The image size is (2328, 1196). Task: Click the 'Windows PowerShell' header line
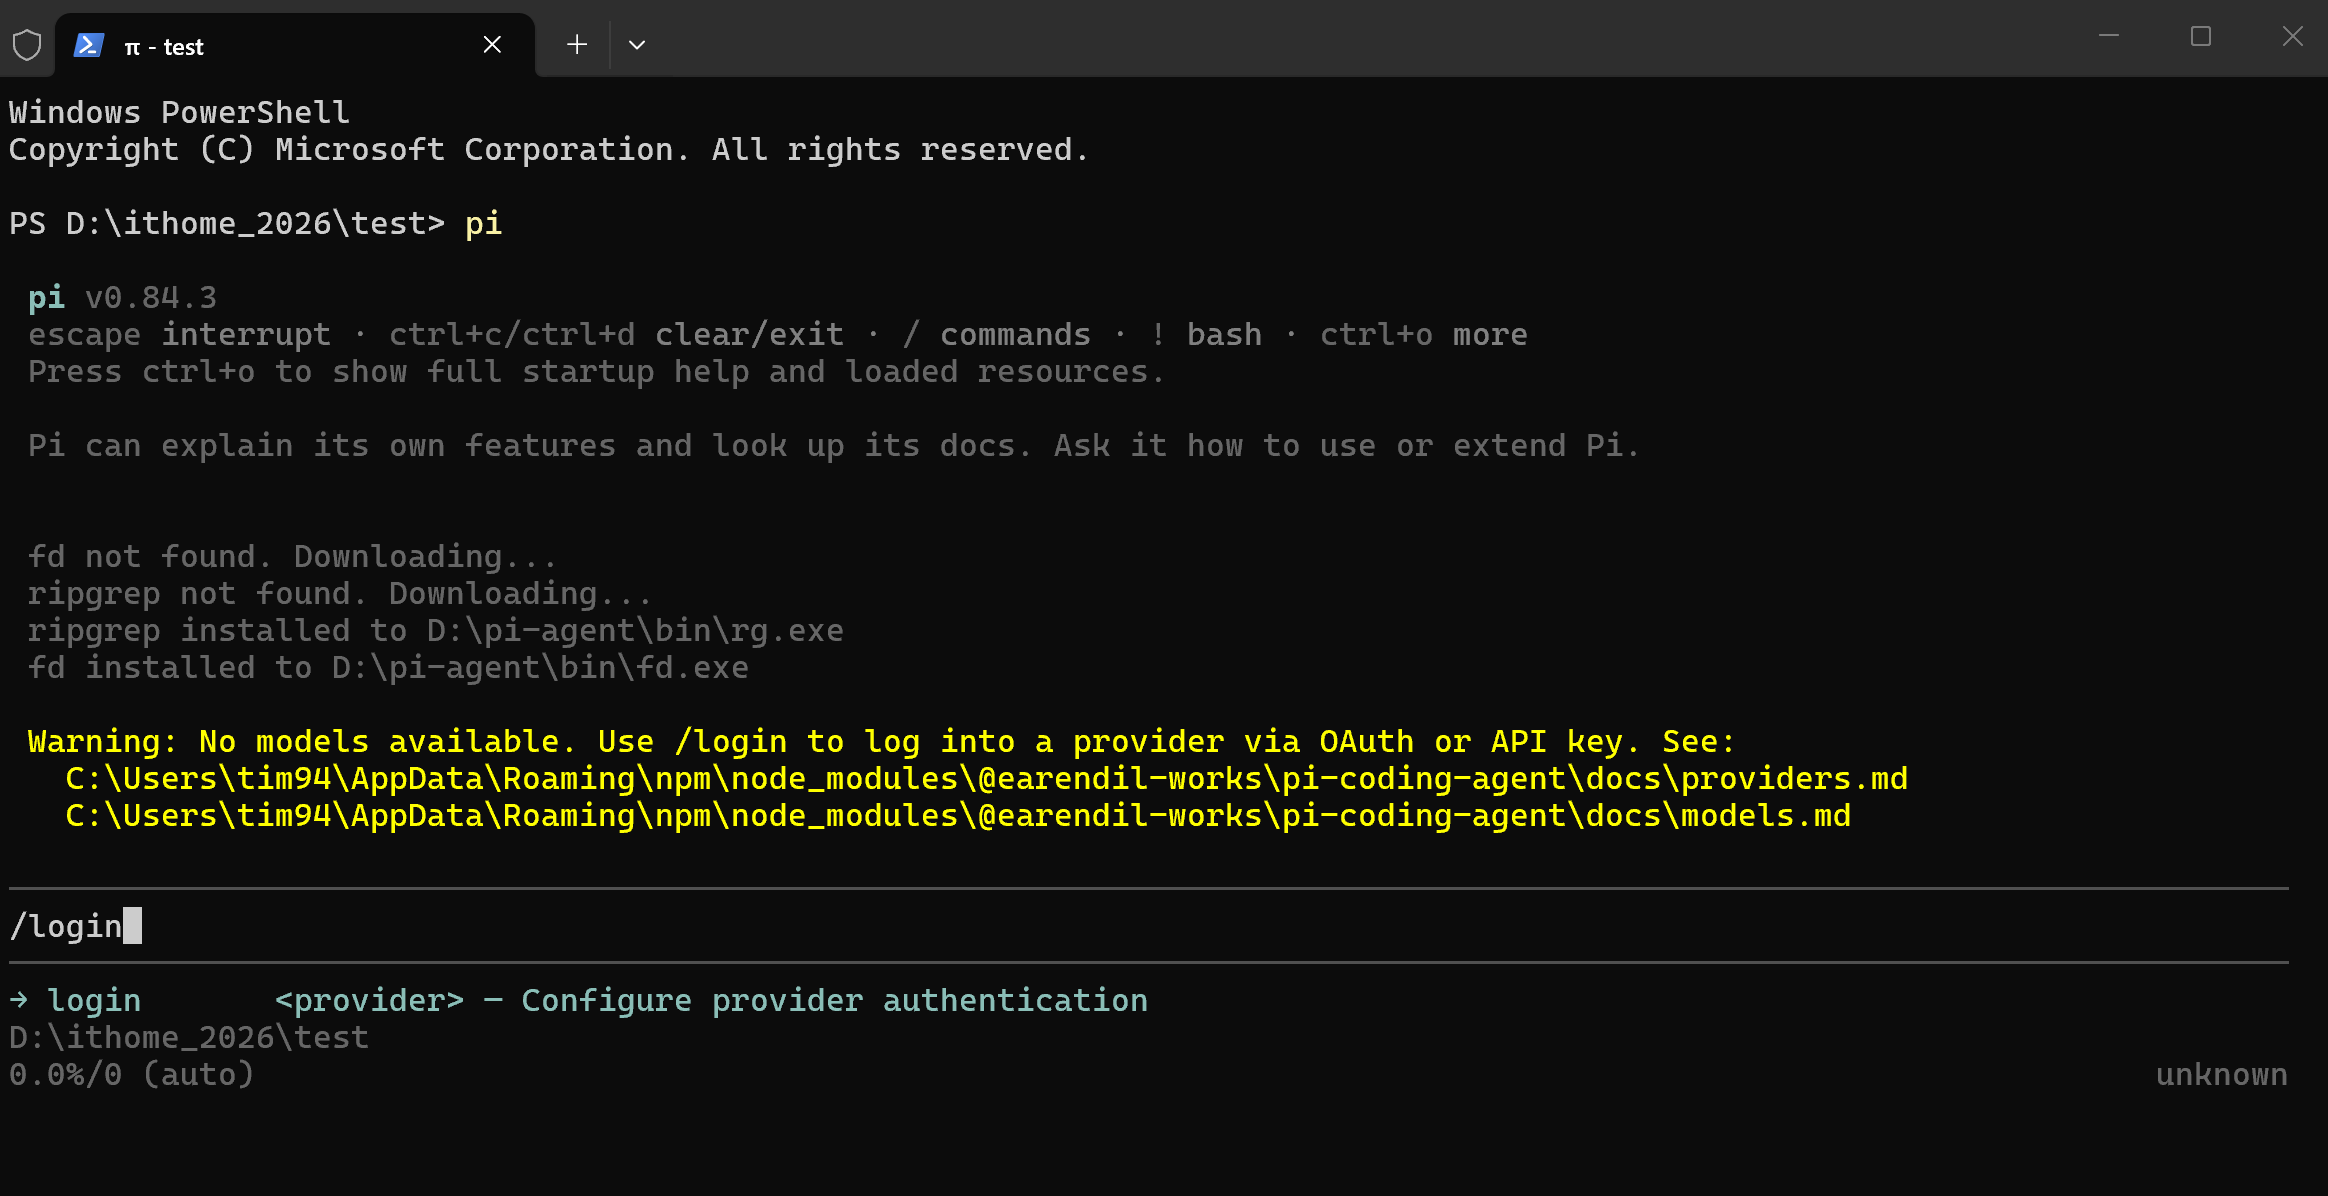click(180, 112)
